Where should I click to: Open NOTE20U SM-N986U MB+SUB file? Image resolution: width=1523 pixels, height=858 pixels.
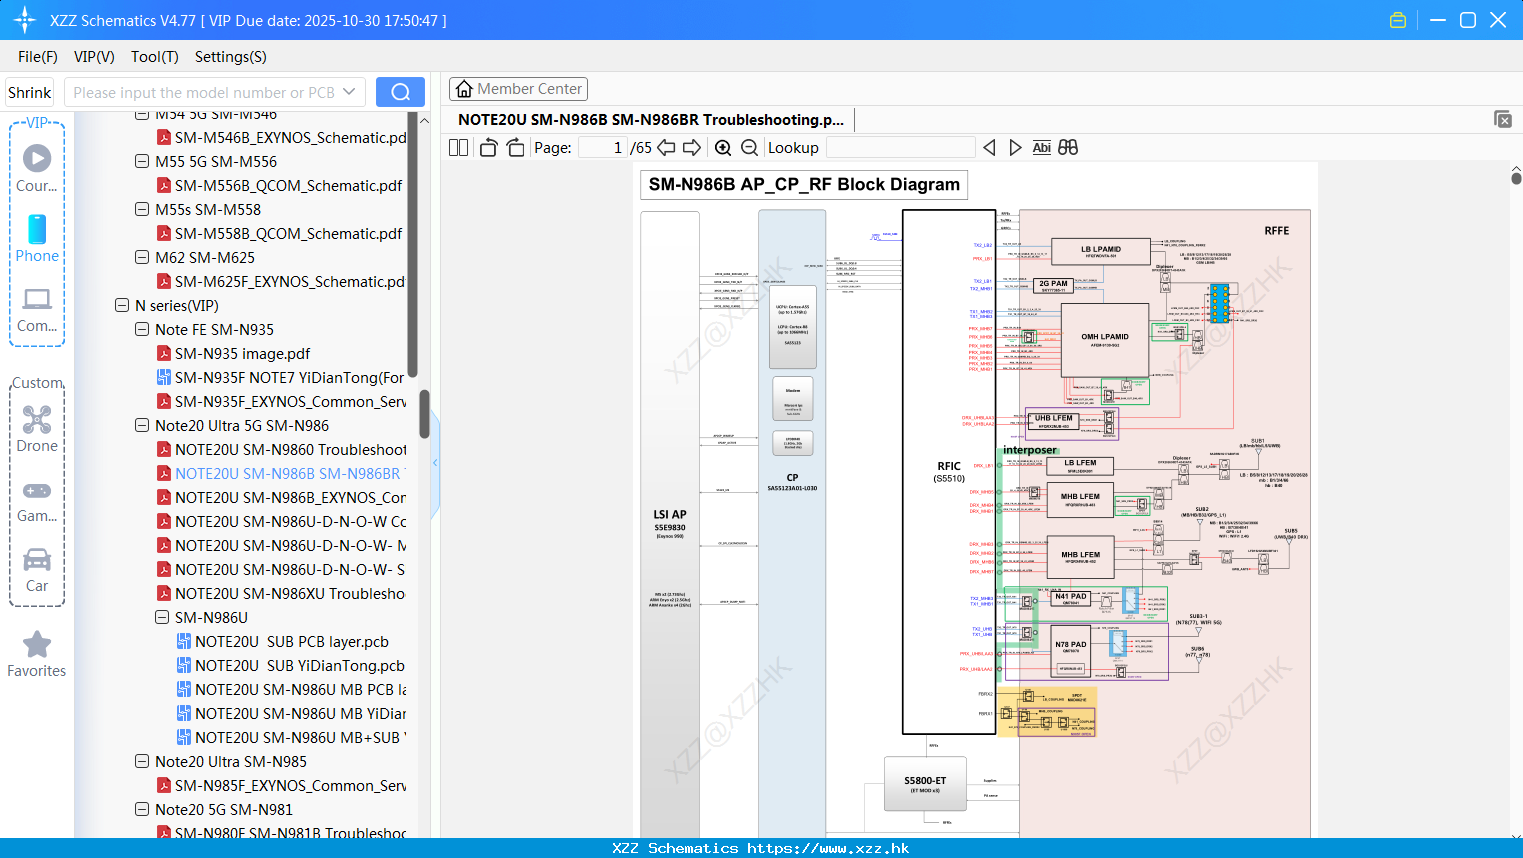(x=300, y=737)
